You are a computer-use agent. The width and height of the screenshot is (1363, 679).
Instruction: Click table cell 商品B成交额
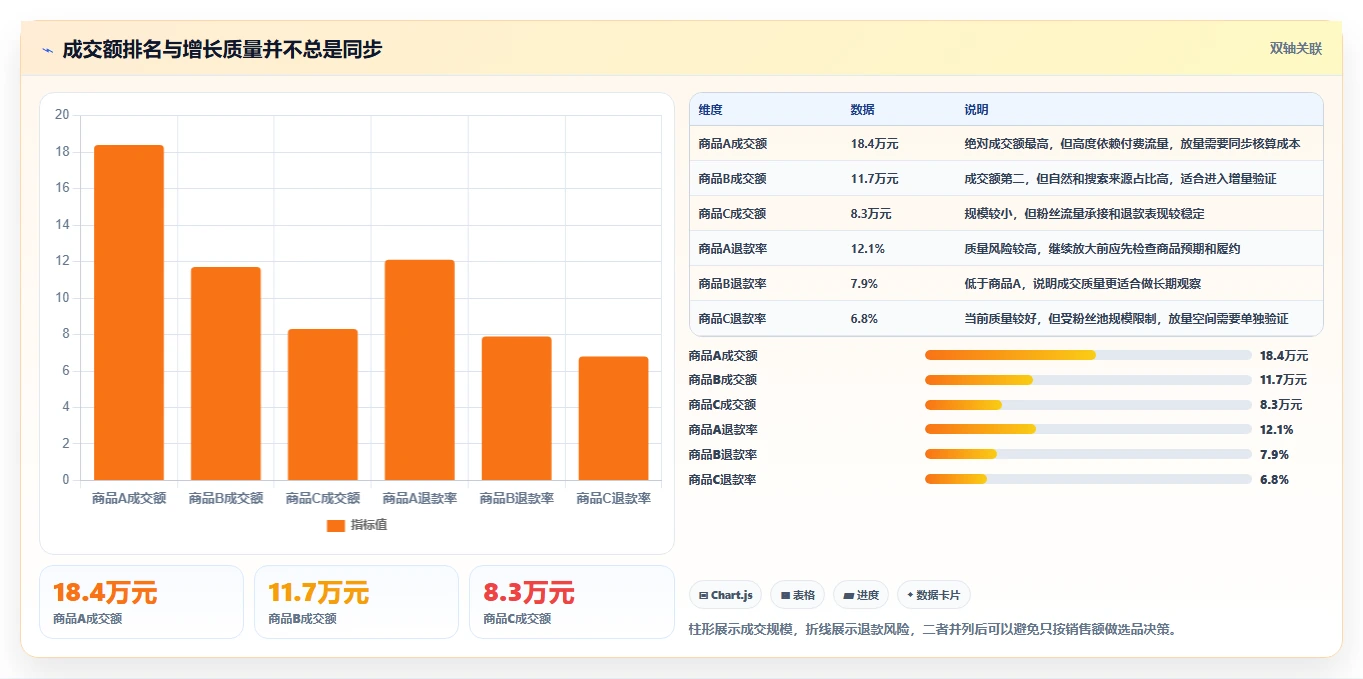[x=732, y=179]
